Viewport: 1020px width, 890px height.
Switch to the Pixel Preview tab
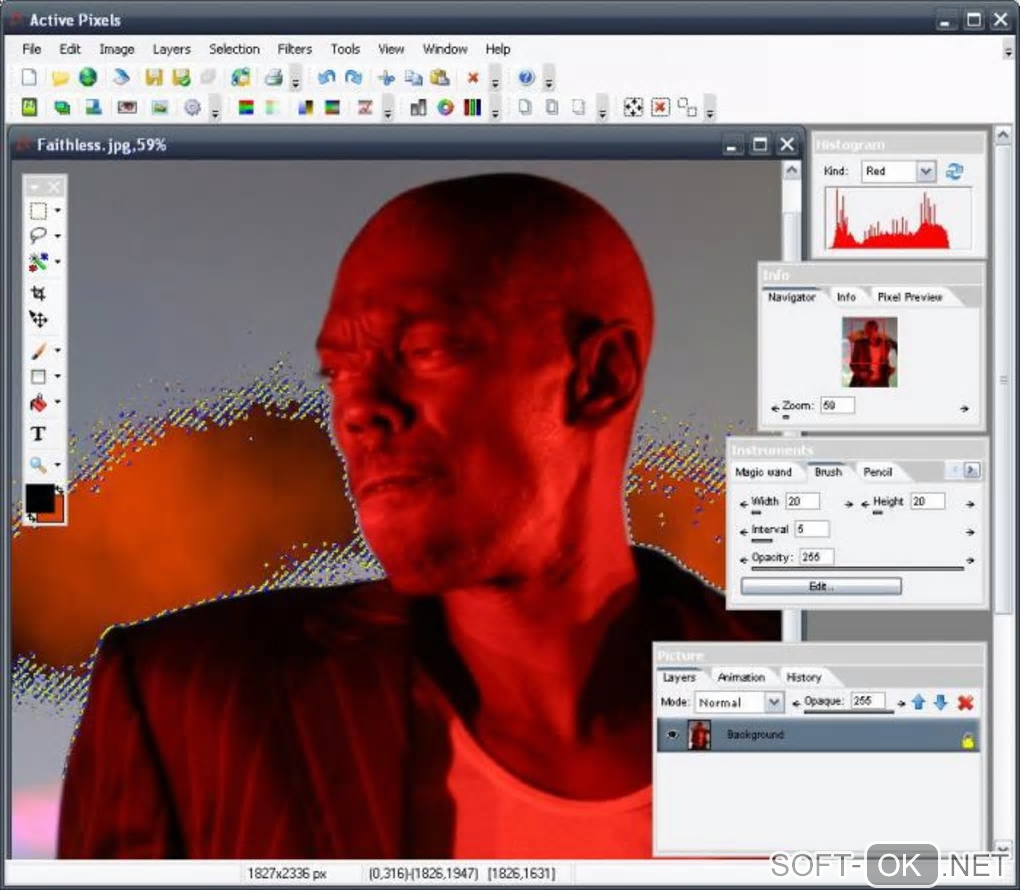tap(909, 297)
